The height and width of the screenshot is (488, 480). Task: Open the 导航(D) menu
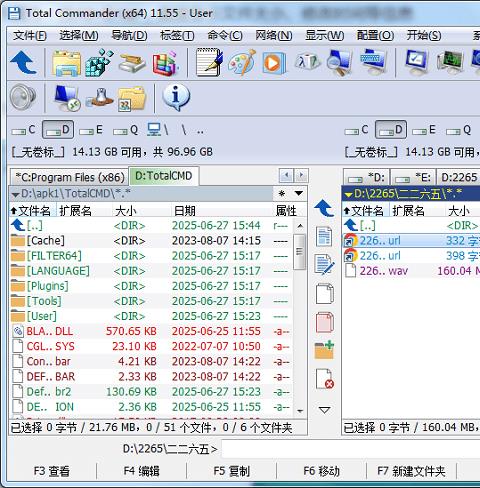pyautogui.click(x=129, y=35)
